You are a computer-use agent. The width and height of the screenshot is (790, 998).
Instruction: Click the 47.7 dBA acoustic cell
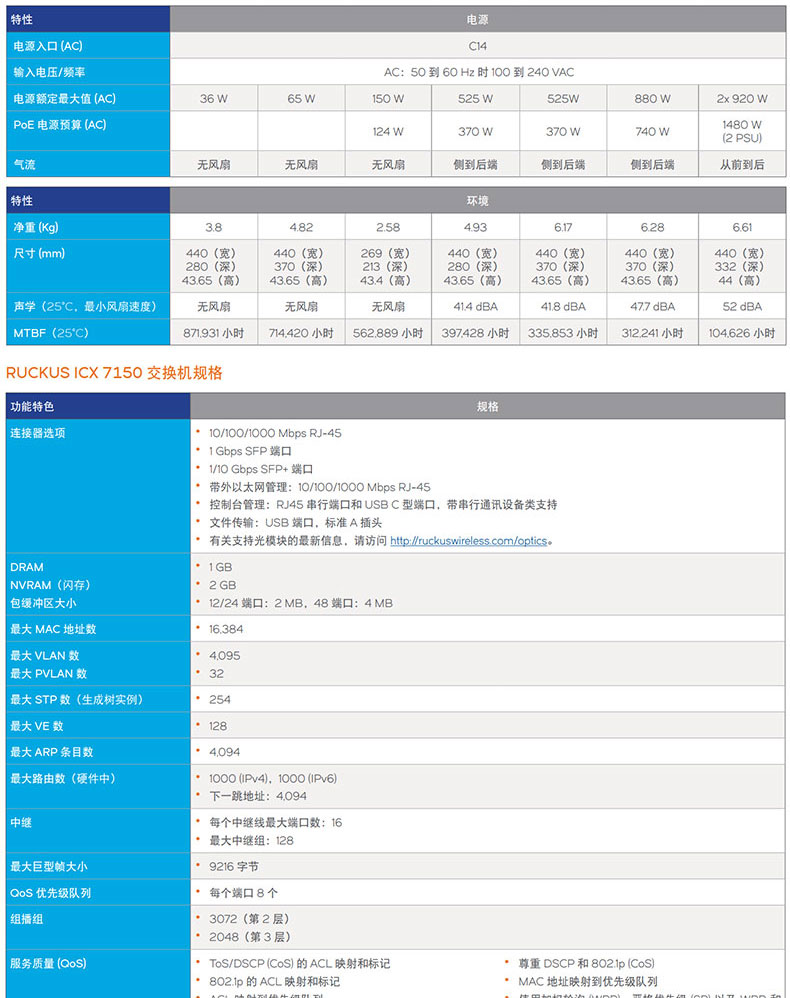[652, 307]
